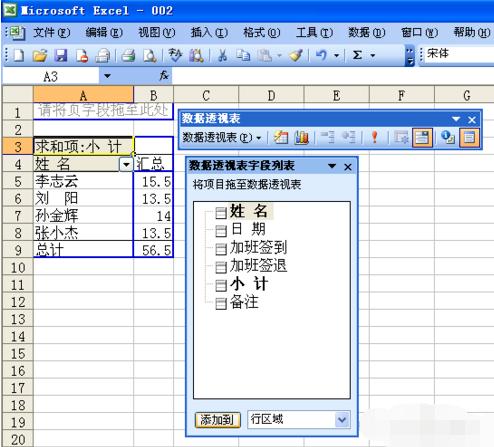Open the toolbar options expander

[410, 56]
